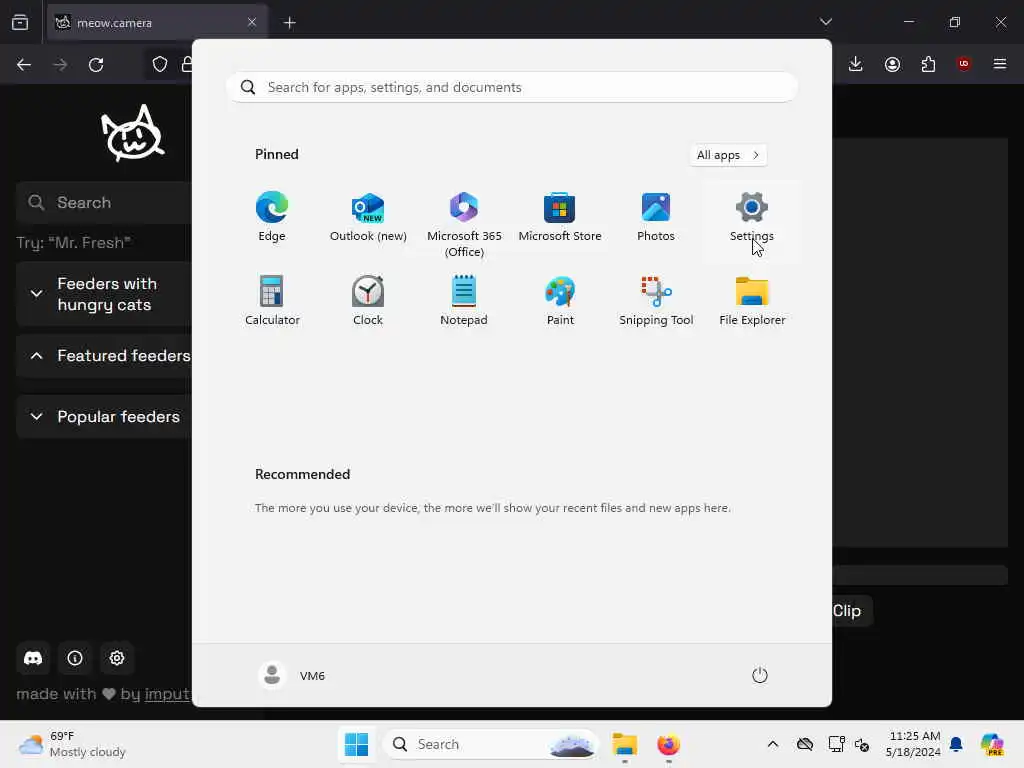
Task: Go back in Firefox
Action: [24, 65]
